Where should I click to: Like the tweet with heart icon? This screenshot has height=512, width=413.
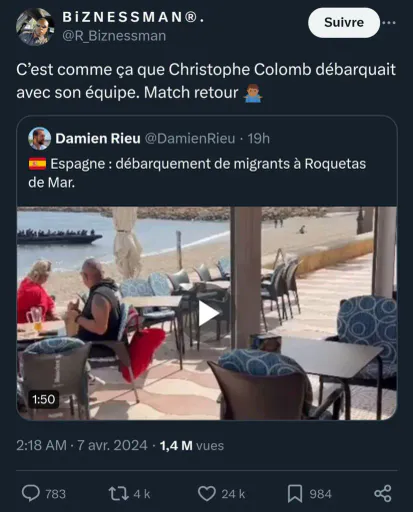click(207, 493)
